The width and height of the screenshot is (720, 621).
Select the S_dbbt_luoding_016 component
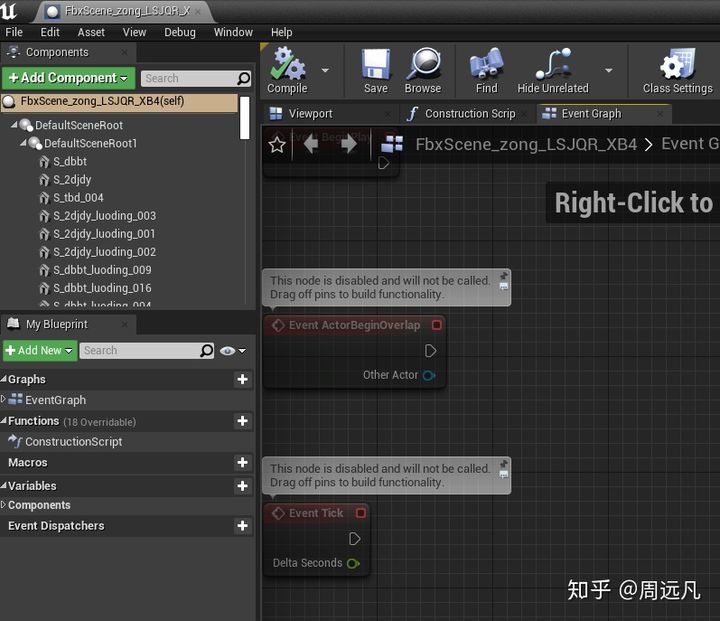(x=102, y=288)
